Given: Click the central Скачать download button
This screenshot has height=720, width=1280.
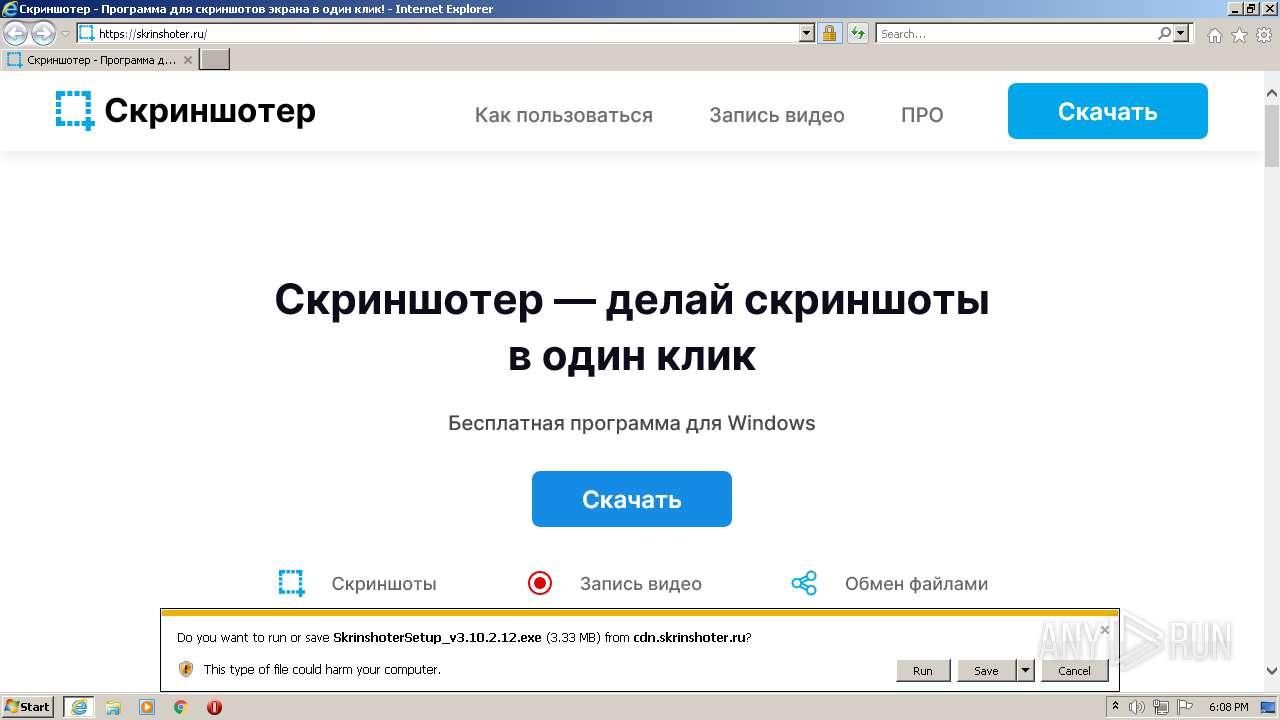Looking at the screenshot, I should (x=632, y=499).
